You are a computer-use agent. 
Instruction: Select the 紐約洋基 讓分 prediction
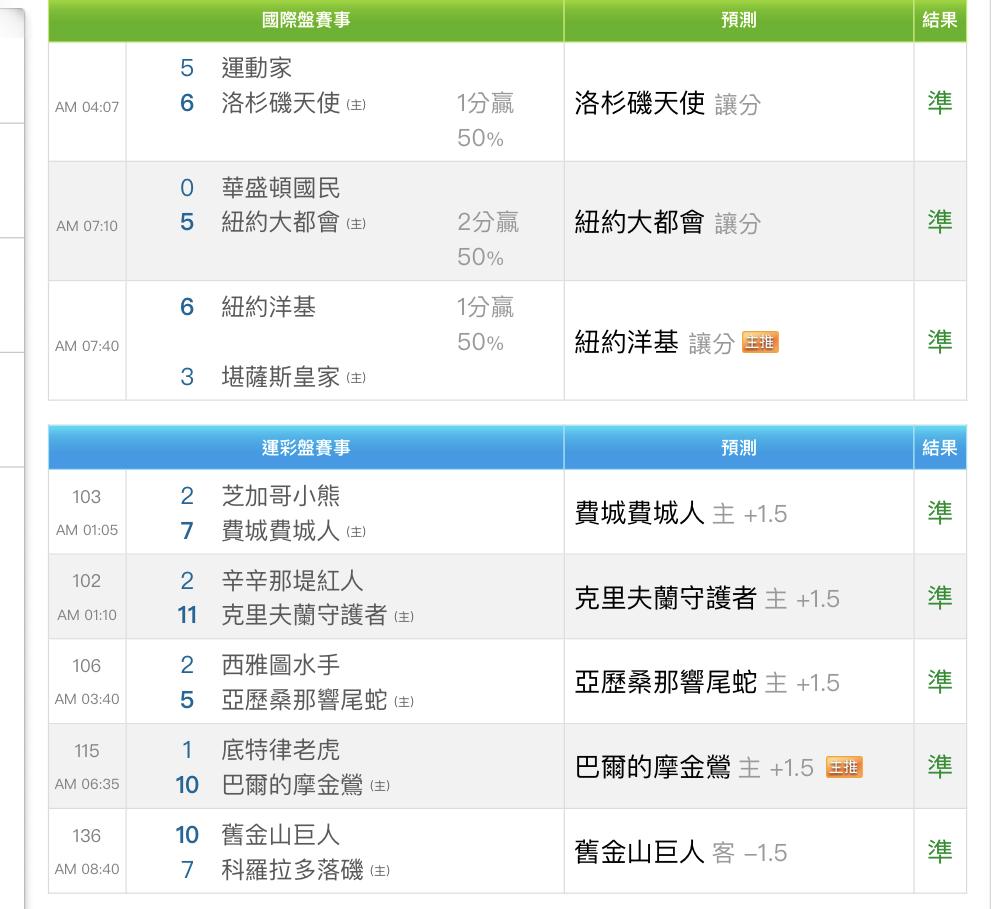pyautogui.click(x=654, y=342)
